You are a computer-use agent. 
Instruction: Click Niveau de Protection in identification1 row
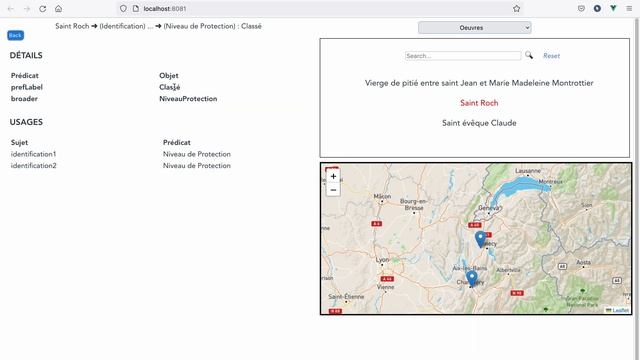(x=197, y=154)
